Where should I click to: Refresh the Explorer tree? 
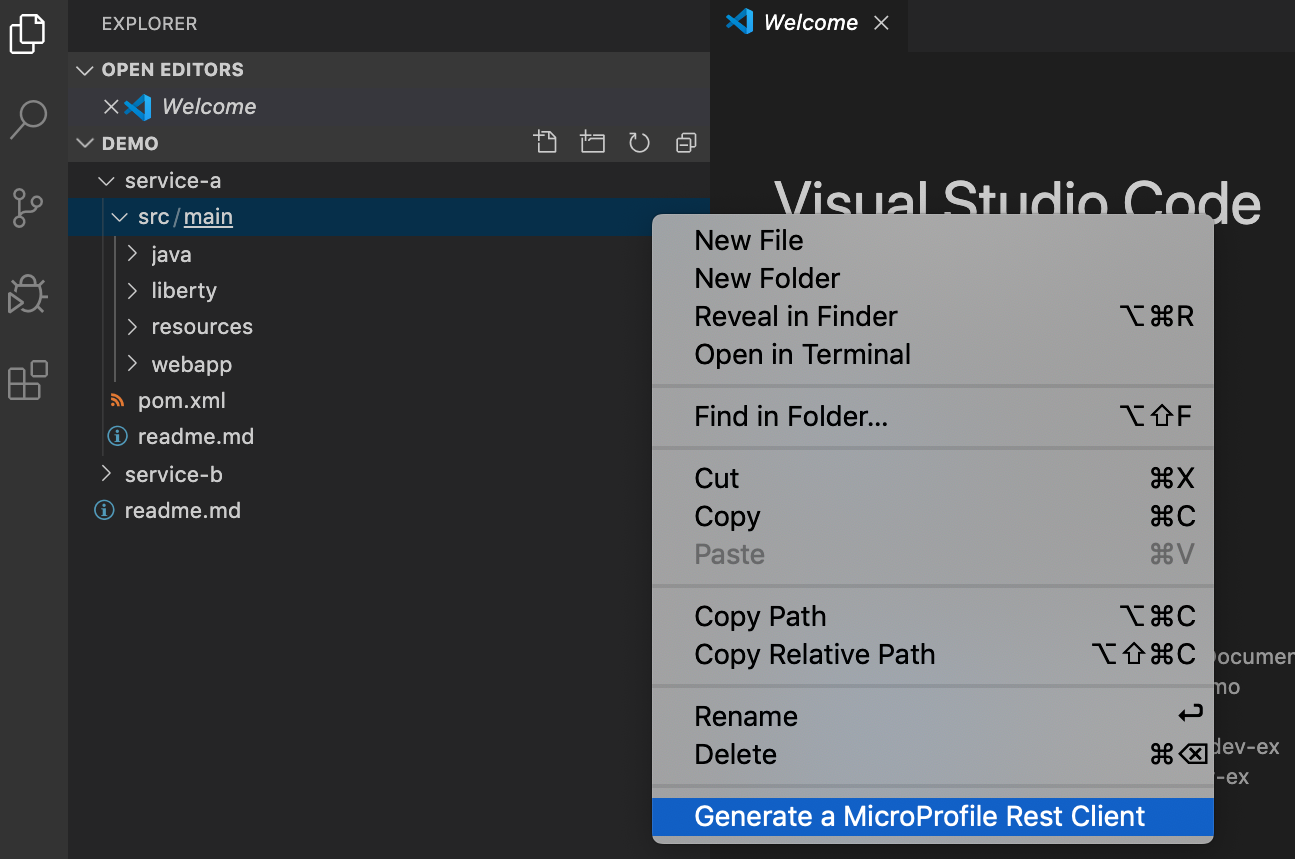(639, 143)
